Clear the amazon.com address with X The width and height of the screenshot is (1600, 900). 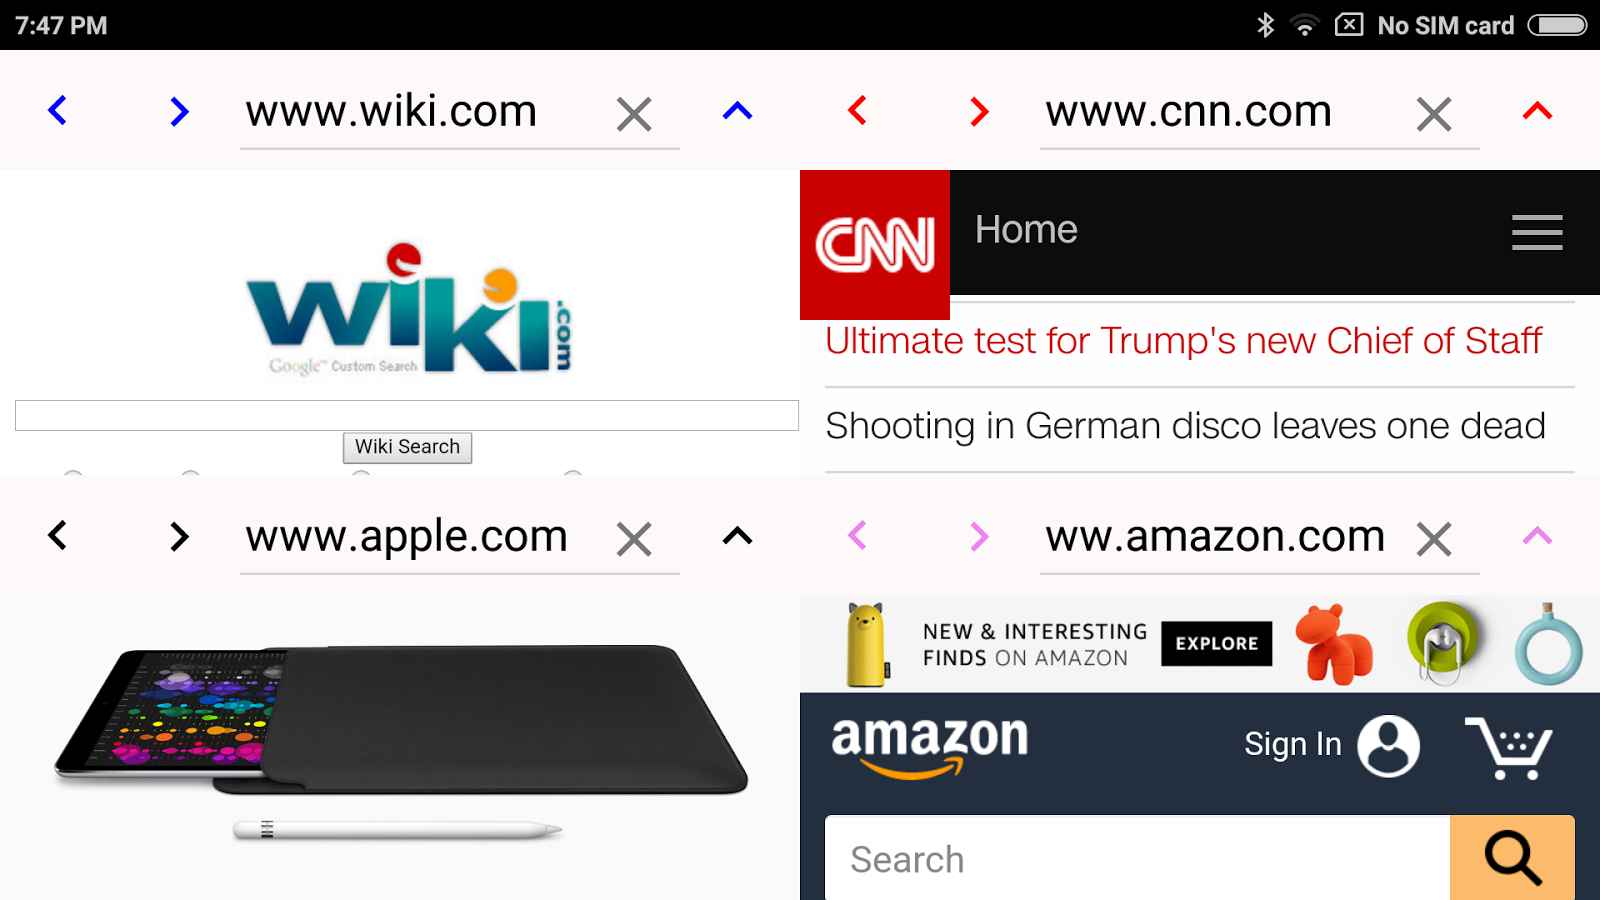pyautogui.click(x=1434, y=539)
